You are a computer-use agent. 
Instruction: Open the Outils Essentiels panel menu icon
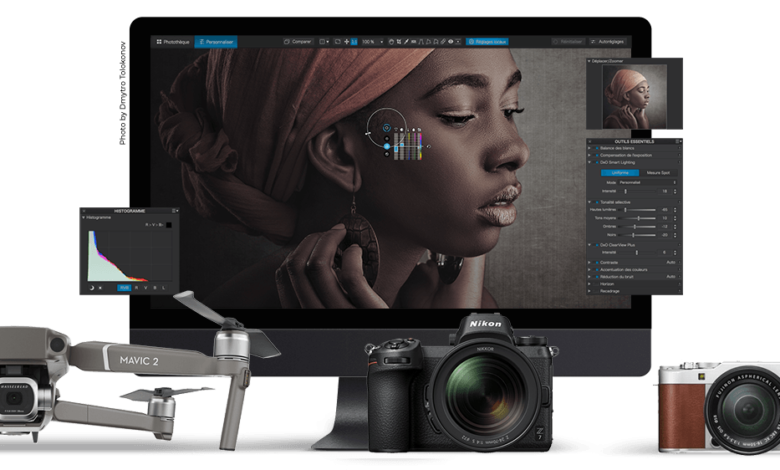click(x=678, y=142)
